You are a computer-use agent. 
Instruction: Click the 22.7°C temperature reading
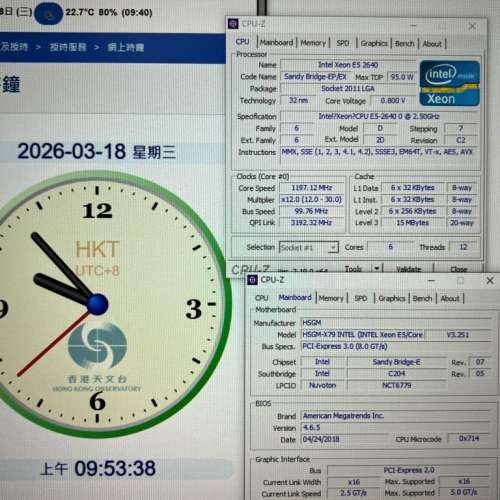coord(79,13)
